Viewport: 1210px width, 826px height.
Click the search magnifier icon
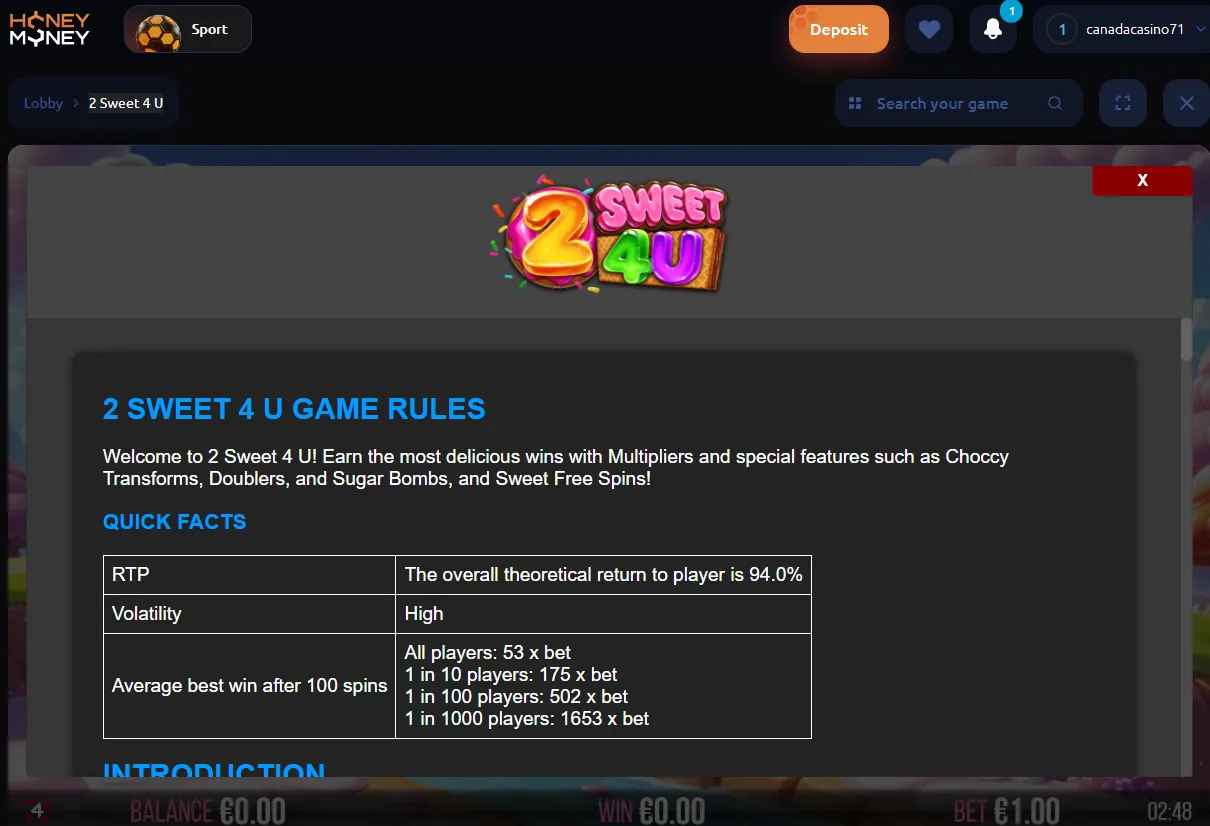coord(1055,103)
